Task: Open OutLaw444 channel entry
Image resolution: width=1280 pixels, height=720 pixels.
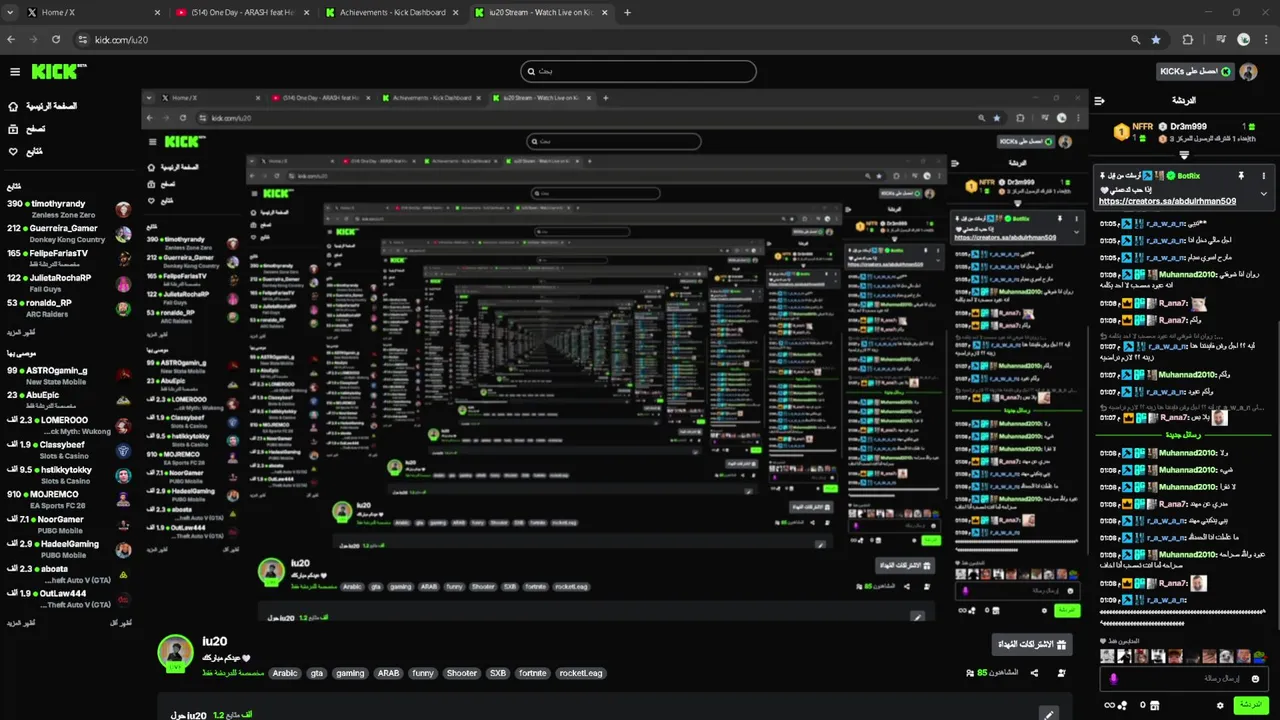Action: coord(68,598)
